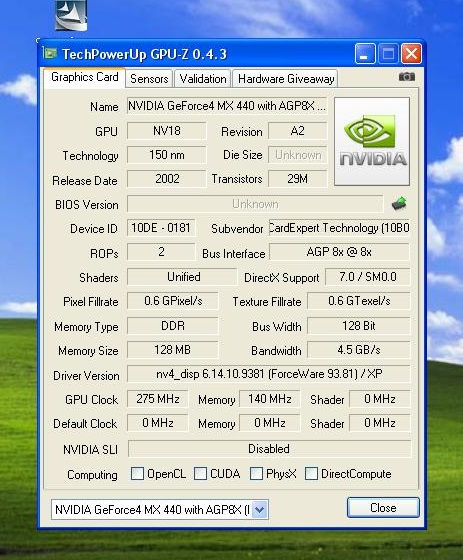Click the NVIDIA logo image

point(372,141)
